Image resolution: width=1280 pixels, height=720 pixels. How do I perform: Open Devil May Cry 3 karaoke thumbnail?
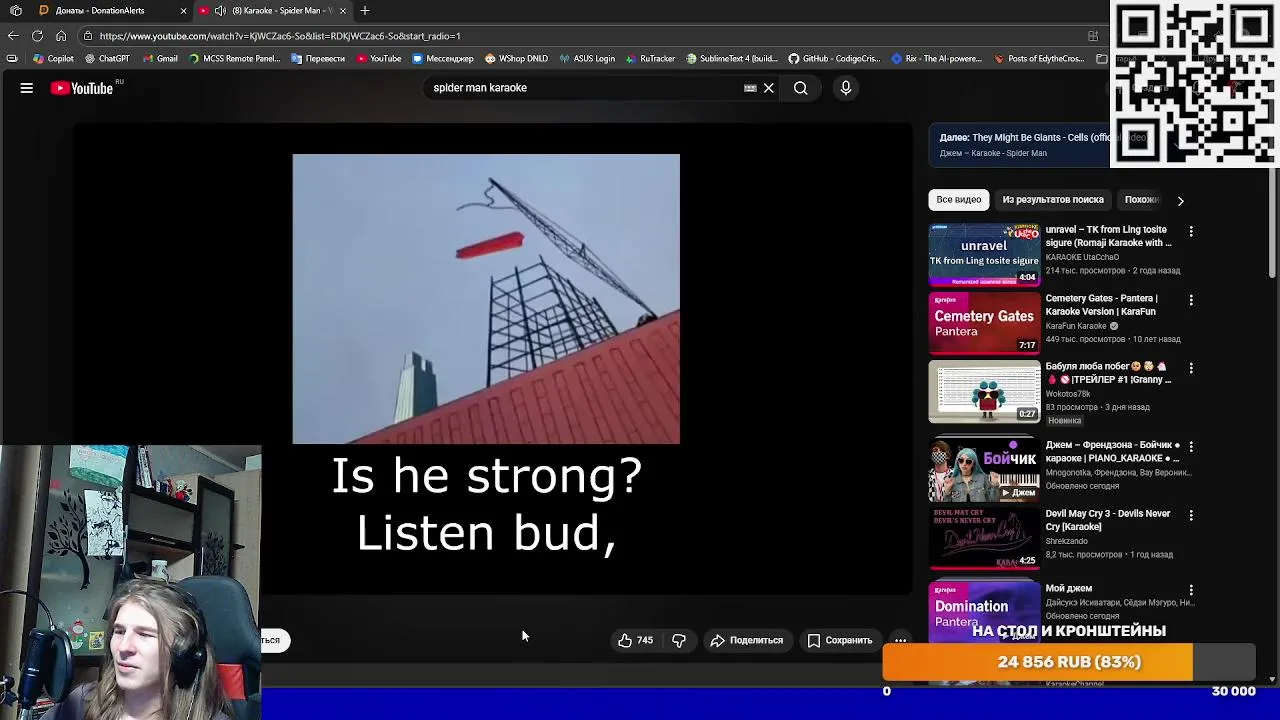[x=984, y=538]
